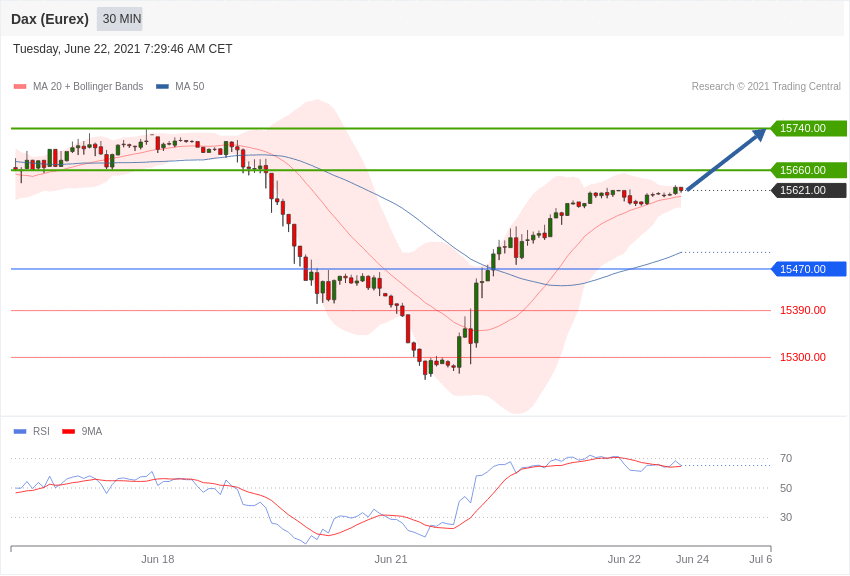Click the RSI legend color swatch

[20, 432]
